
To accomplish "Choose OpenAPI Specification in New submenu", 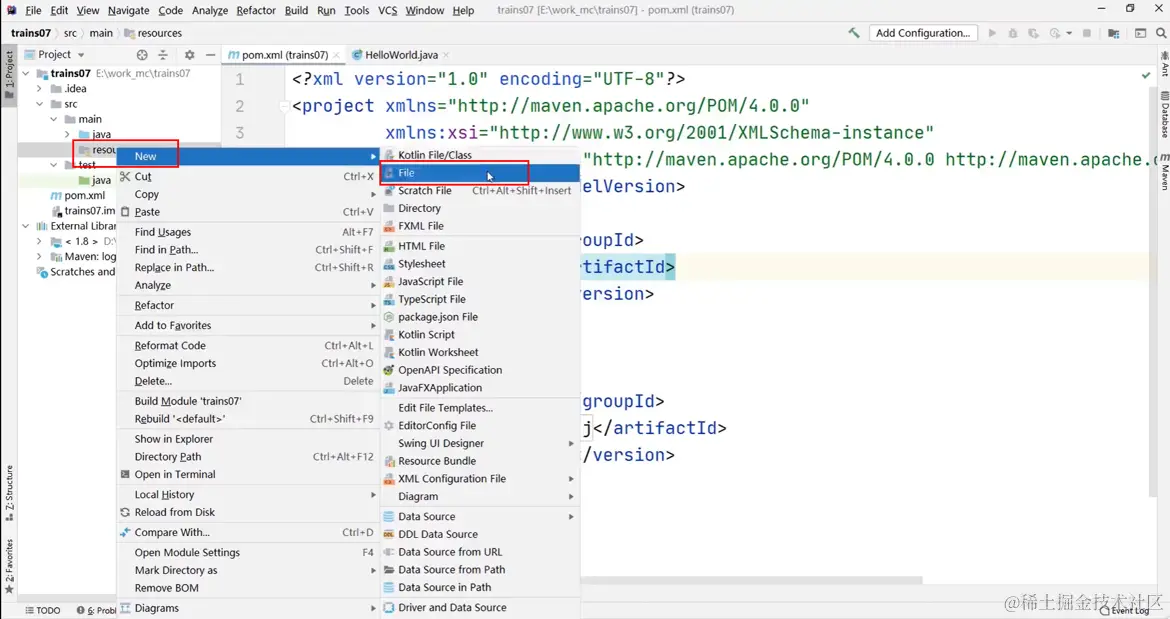I will click(x=480, y=371).
